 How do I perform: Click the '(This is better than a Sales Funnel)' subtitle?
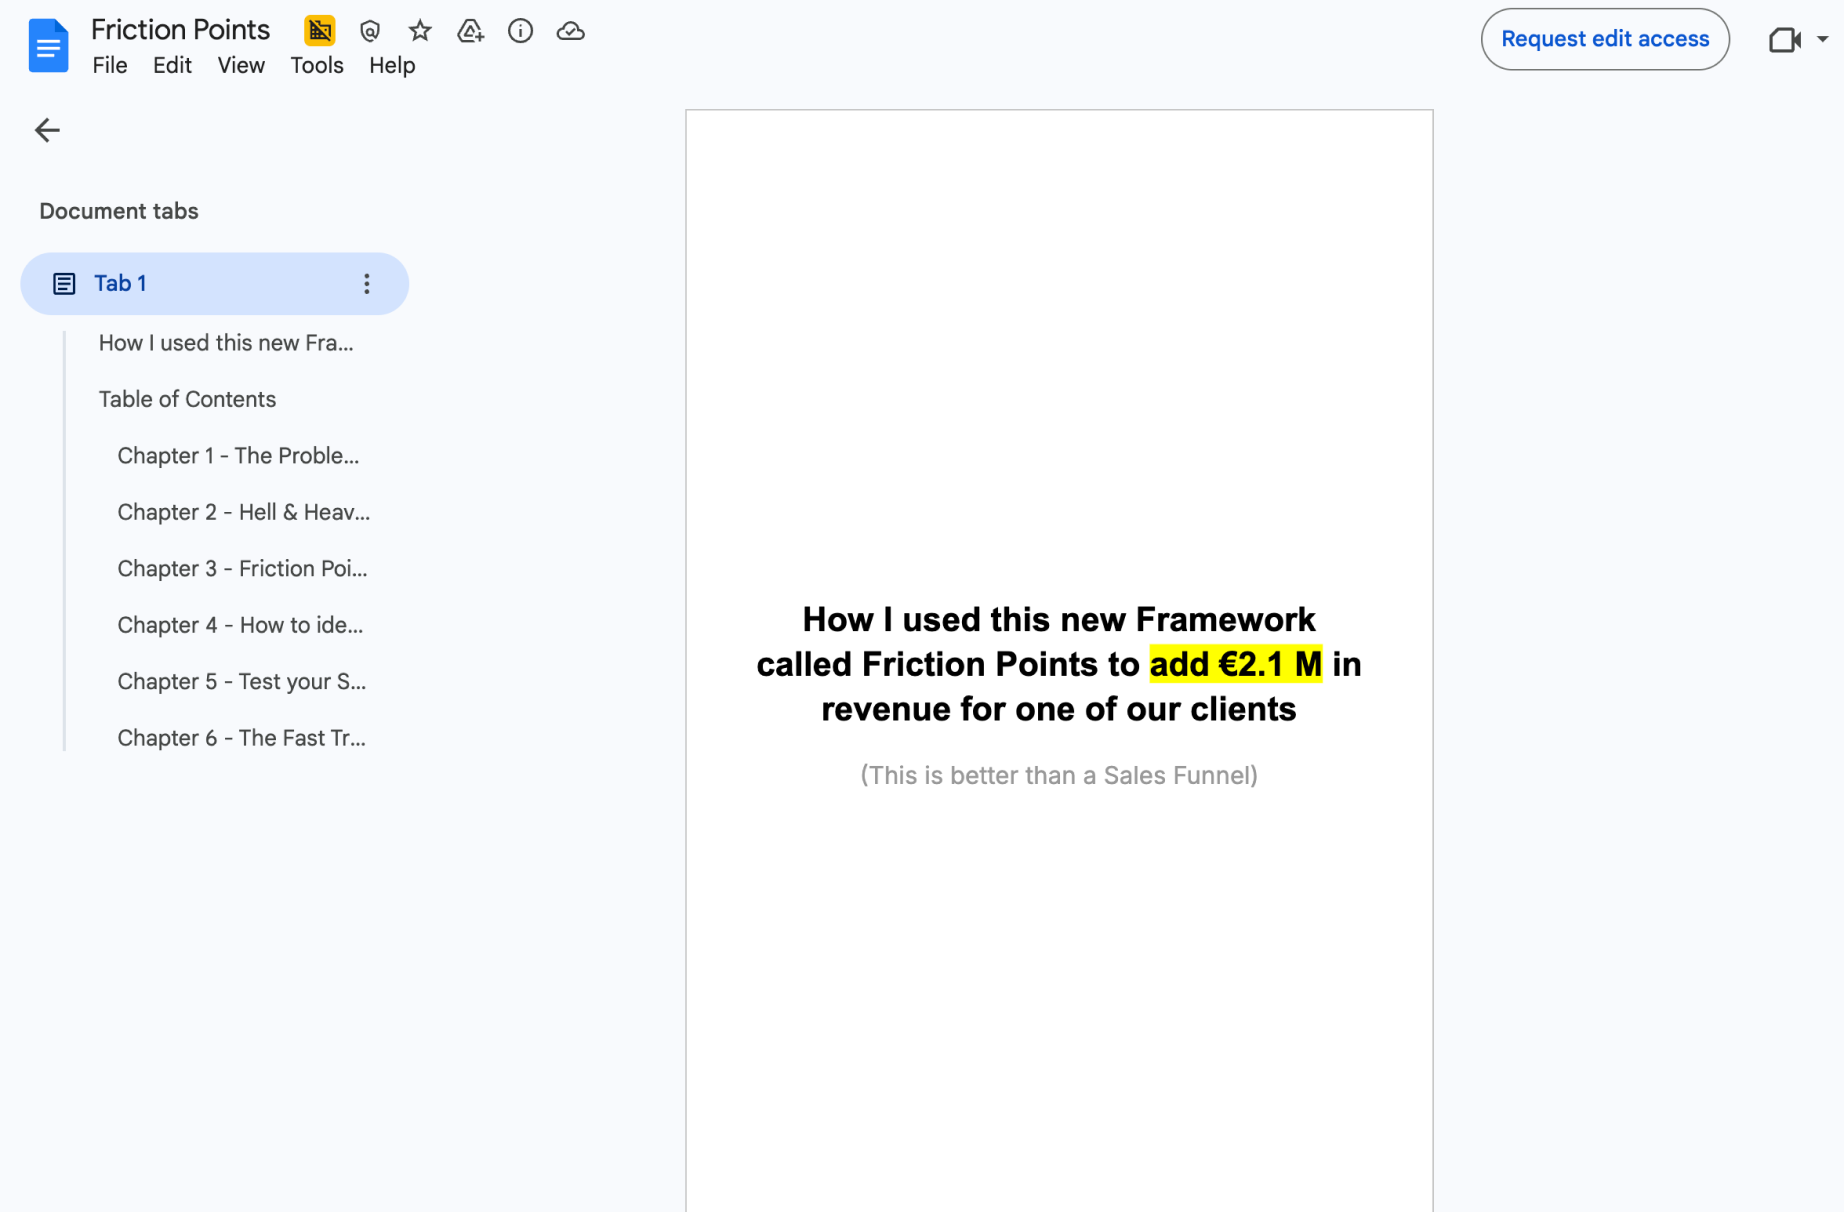click(1059, 775)
